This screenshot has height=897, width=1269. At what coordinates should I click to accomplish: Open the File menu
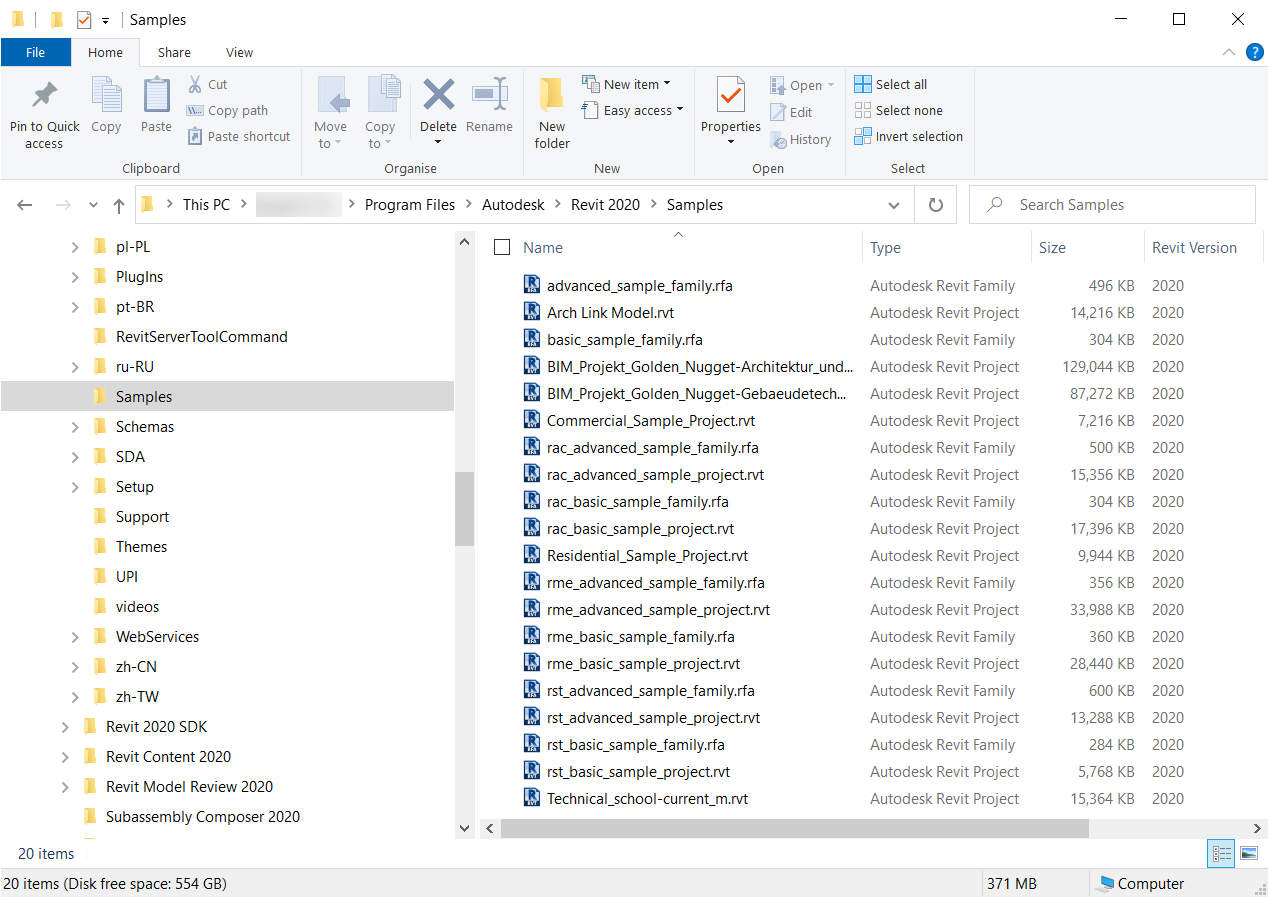pos(35,52)
